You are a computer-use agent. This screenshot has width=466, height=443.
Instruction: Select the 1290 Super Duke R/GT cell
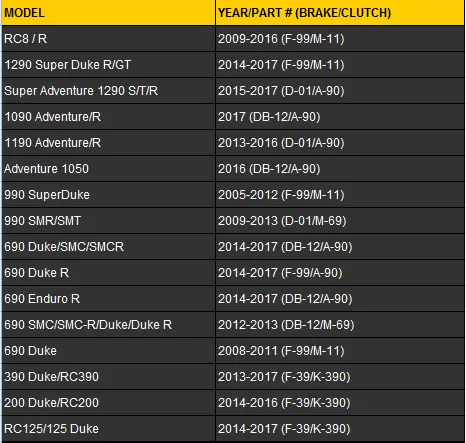coord(109,65)
